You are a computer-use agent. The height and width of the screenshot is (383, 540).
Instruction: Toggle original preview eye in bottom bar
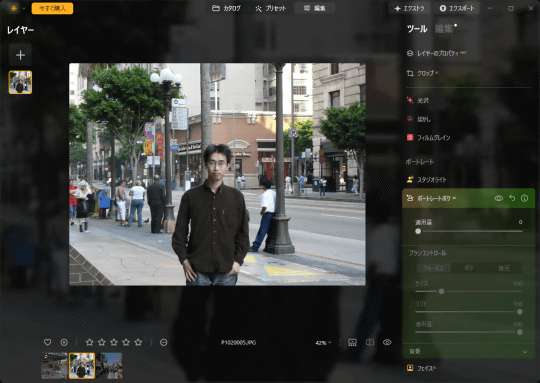tap(387, 342)
